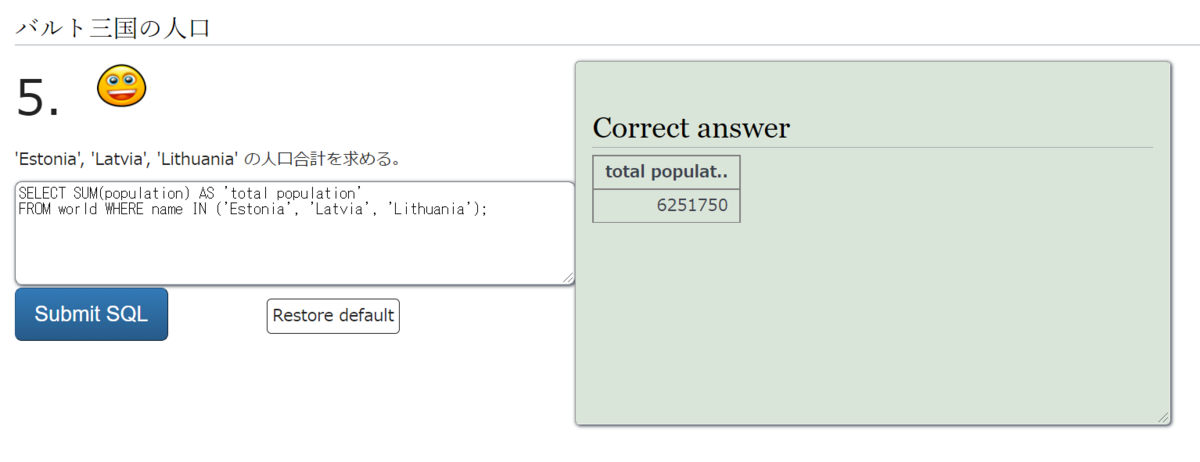Click 'Lithuania' in the question description

[x=197, y=159]
